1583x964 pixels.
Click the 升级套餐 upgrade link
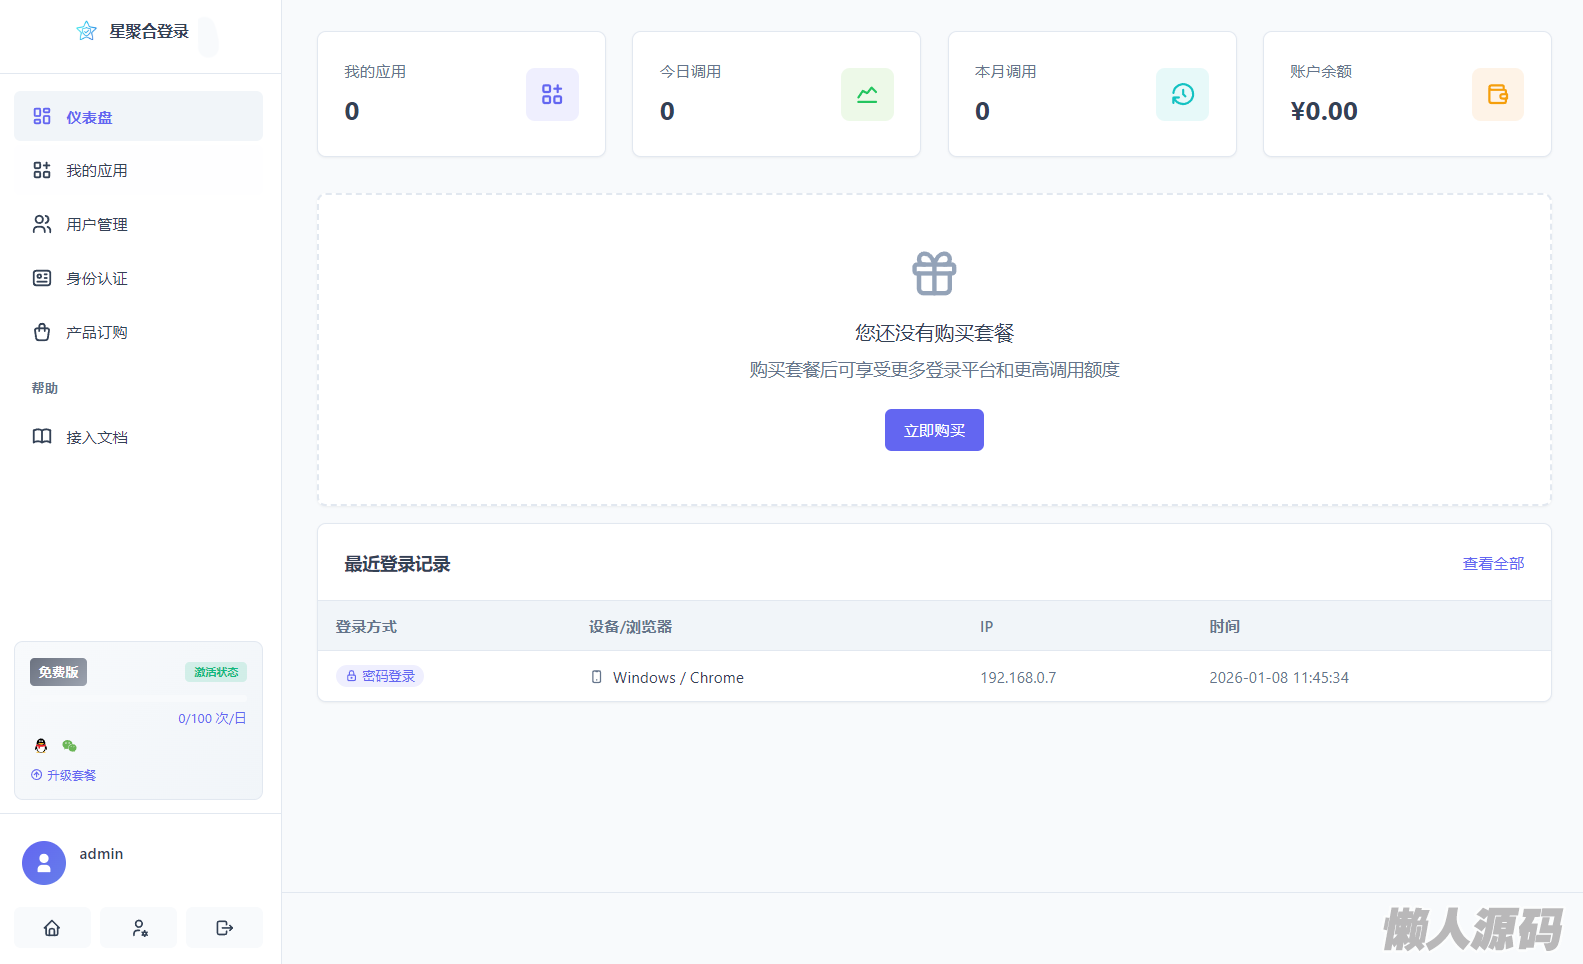64,776
